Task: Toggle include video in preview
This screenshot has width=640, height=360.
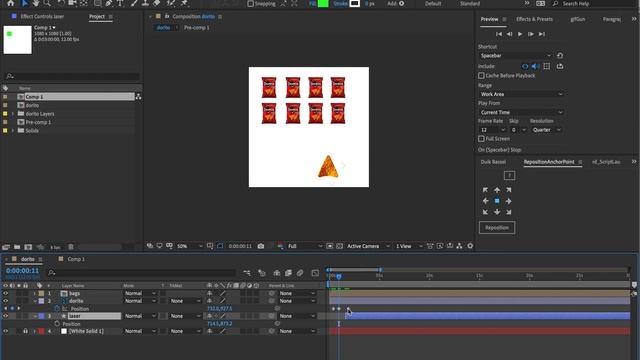Action: 525,66
